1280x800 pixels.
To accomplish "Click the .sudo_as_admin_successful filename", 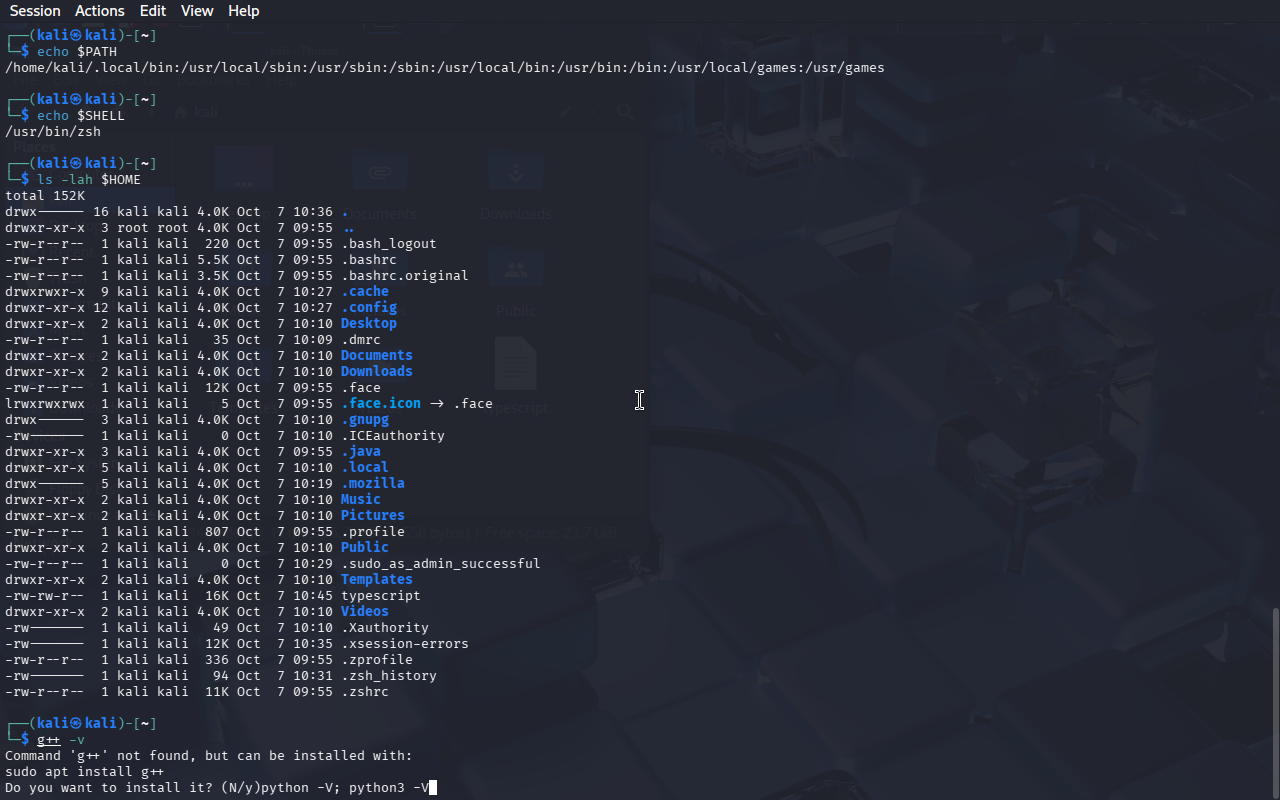I will coord(440,564).
